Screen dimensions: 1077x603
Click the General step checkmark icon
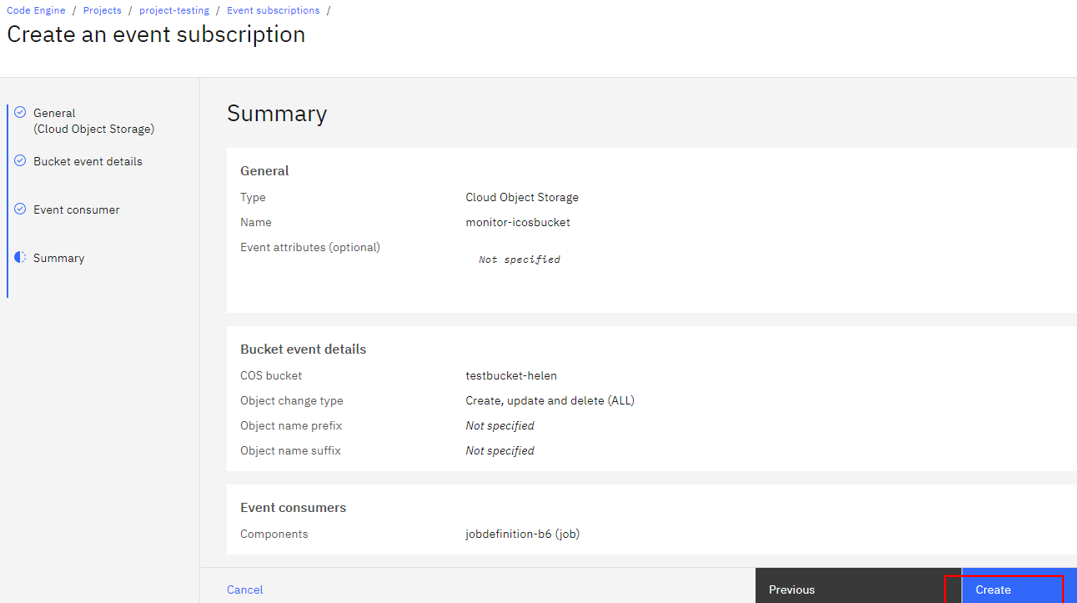click(x=20, y=112)
